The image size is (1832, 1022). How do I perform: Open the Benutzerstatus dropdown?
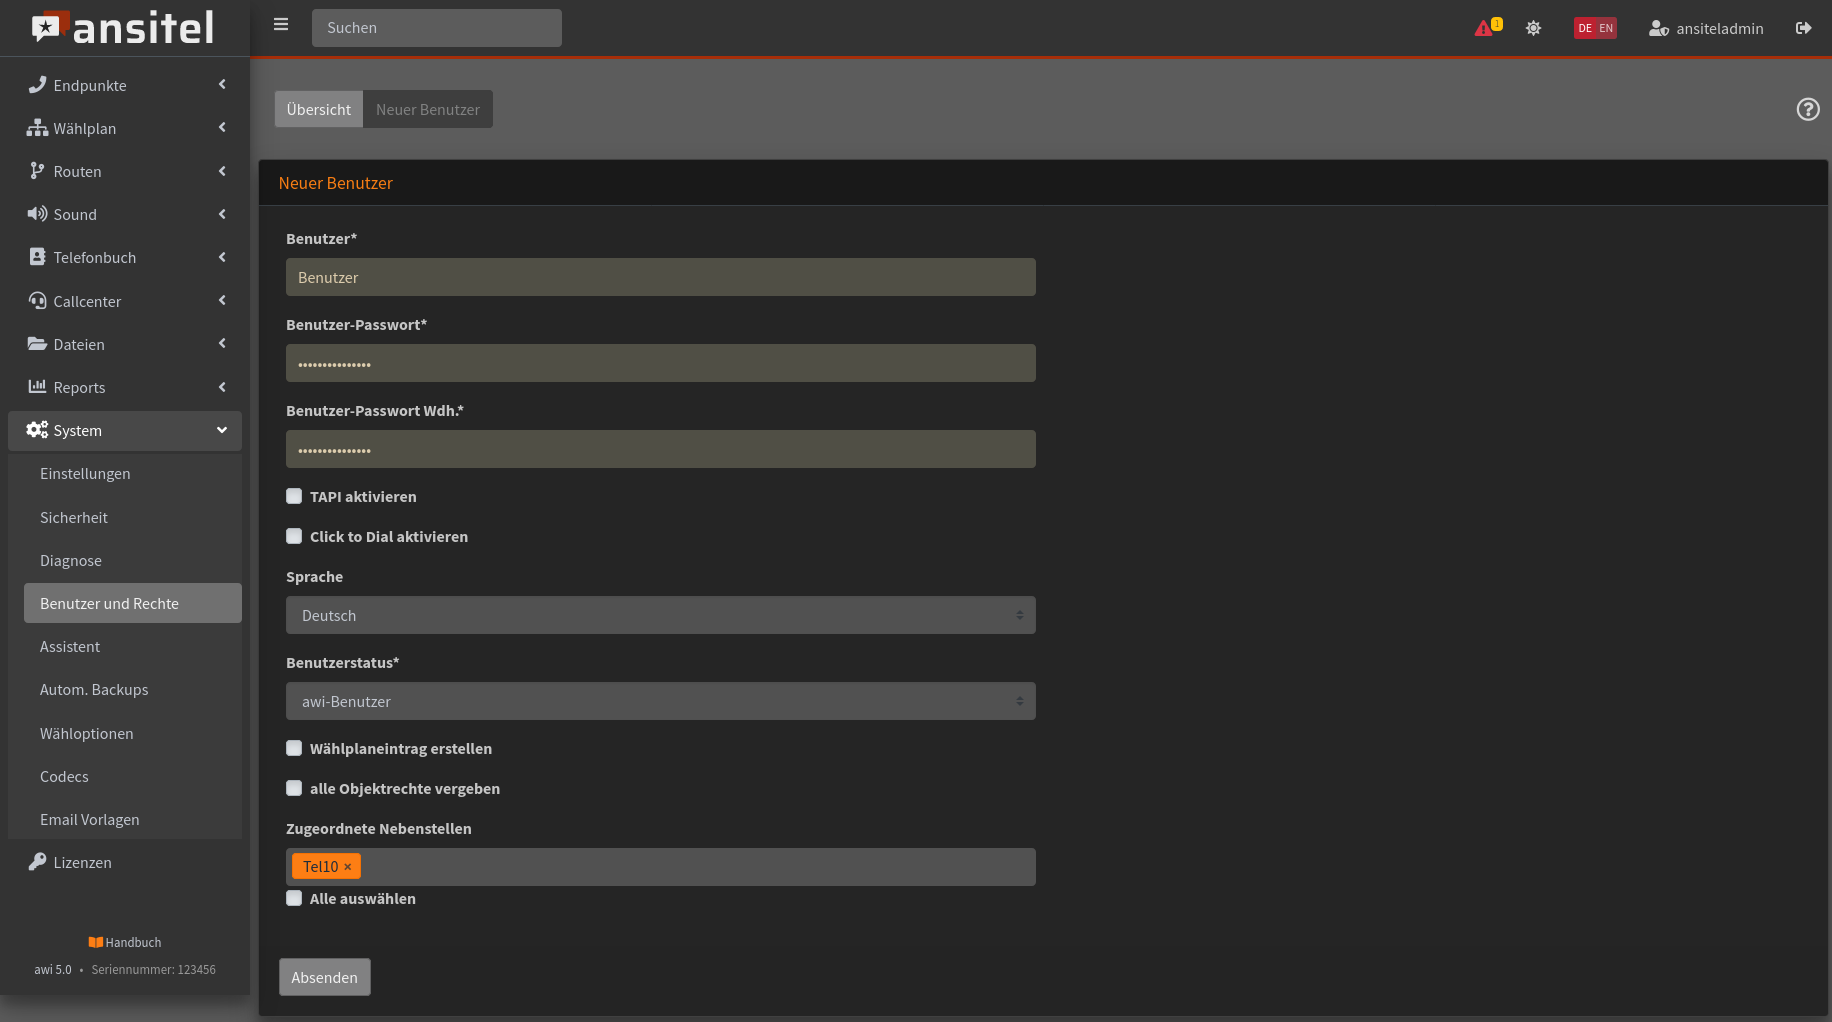point(660,701)
